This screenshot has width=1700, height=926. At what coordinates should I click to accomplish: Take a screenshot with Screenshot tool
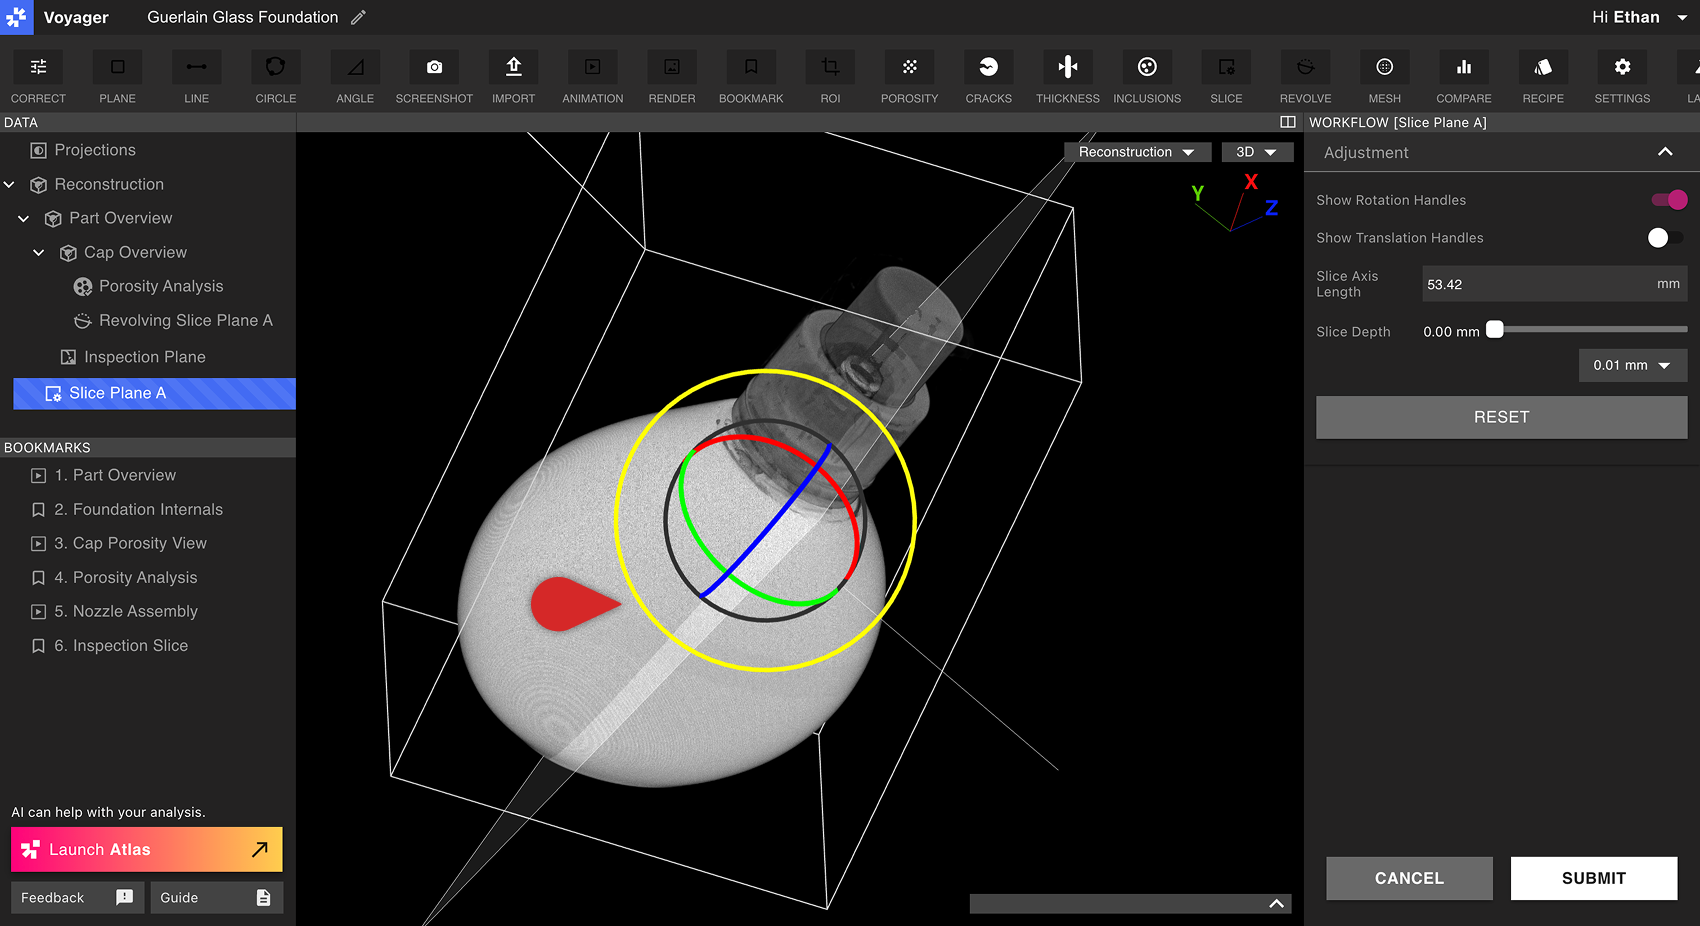pyautogui.click(x=434, y=78)
